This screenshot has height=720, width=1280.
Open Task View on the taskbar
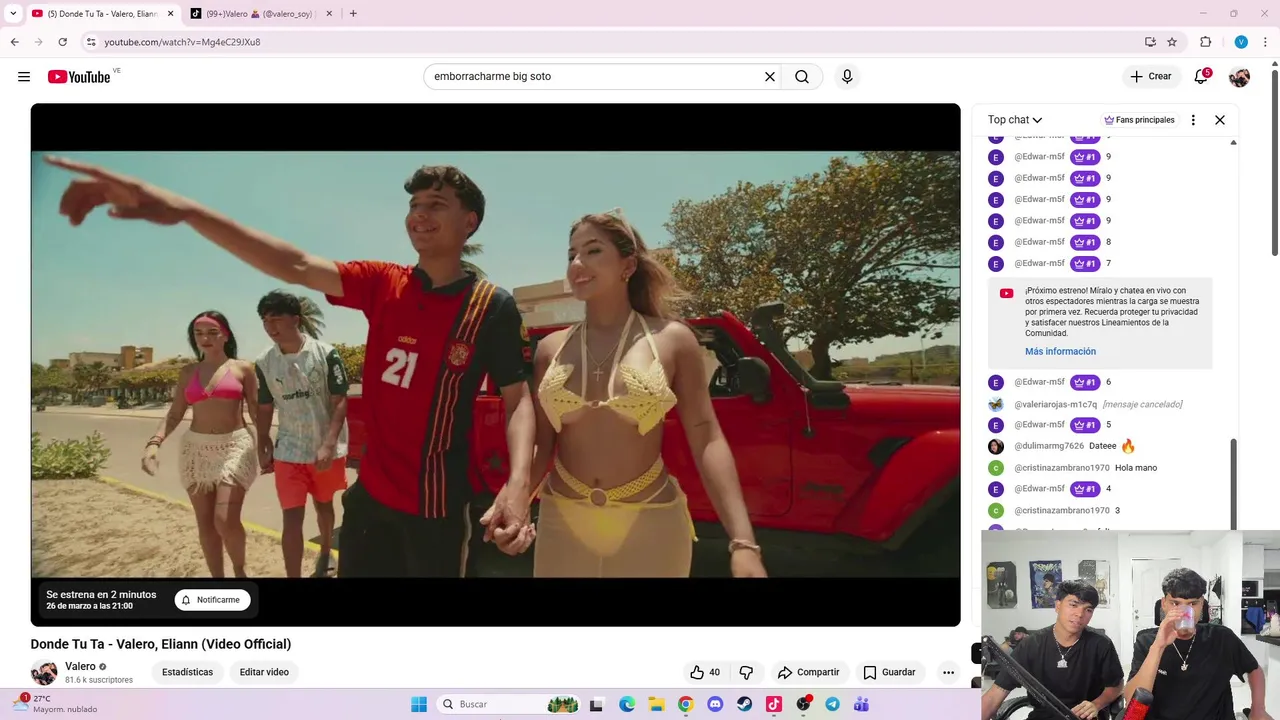(x=596, y=704)
